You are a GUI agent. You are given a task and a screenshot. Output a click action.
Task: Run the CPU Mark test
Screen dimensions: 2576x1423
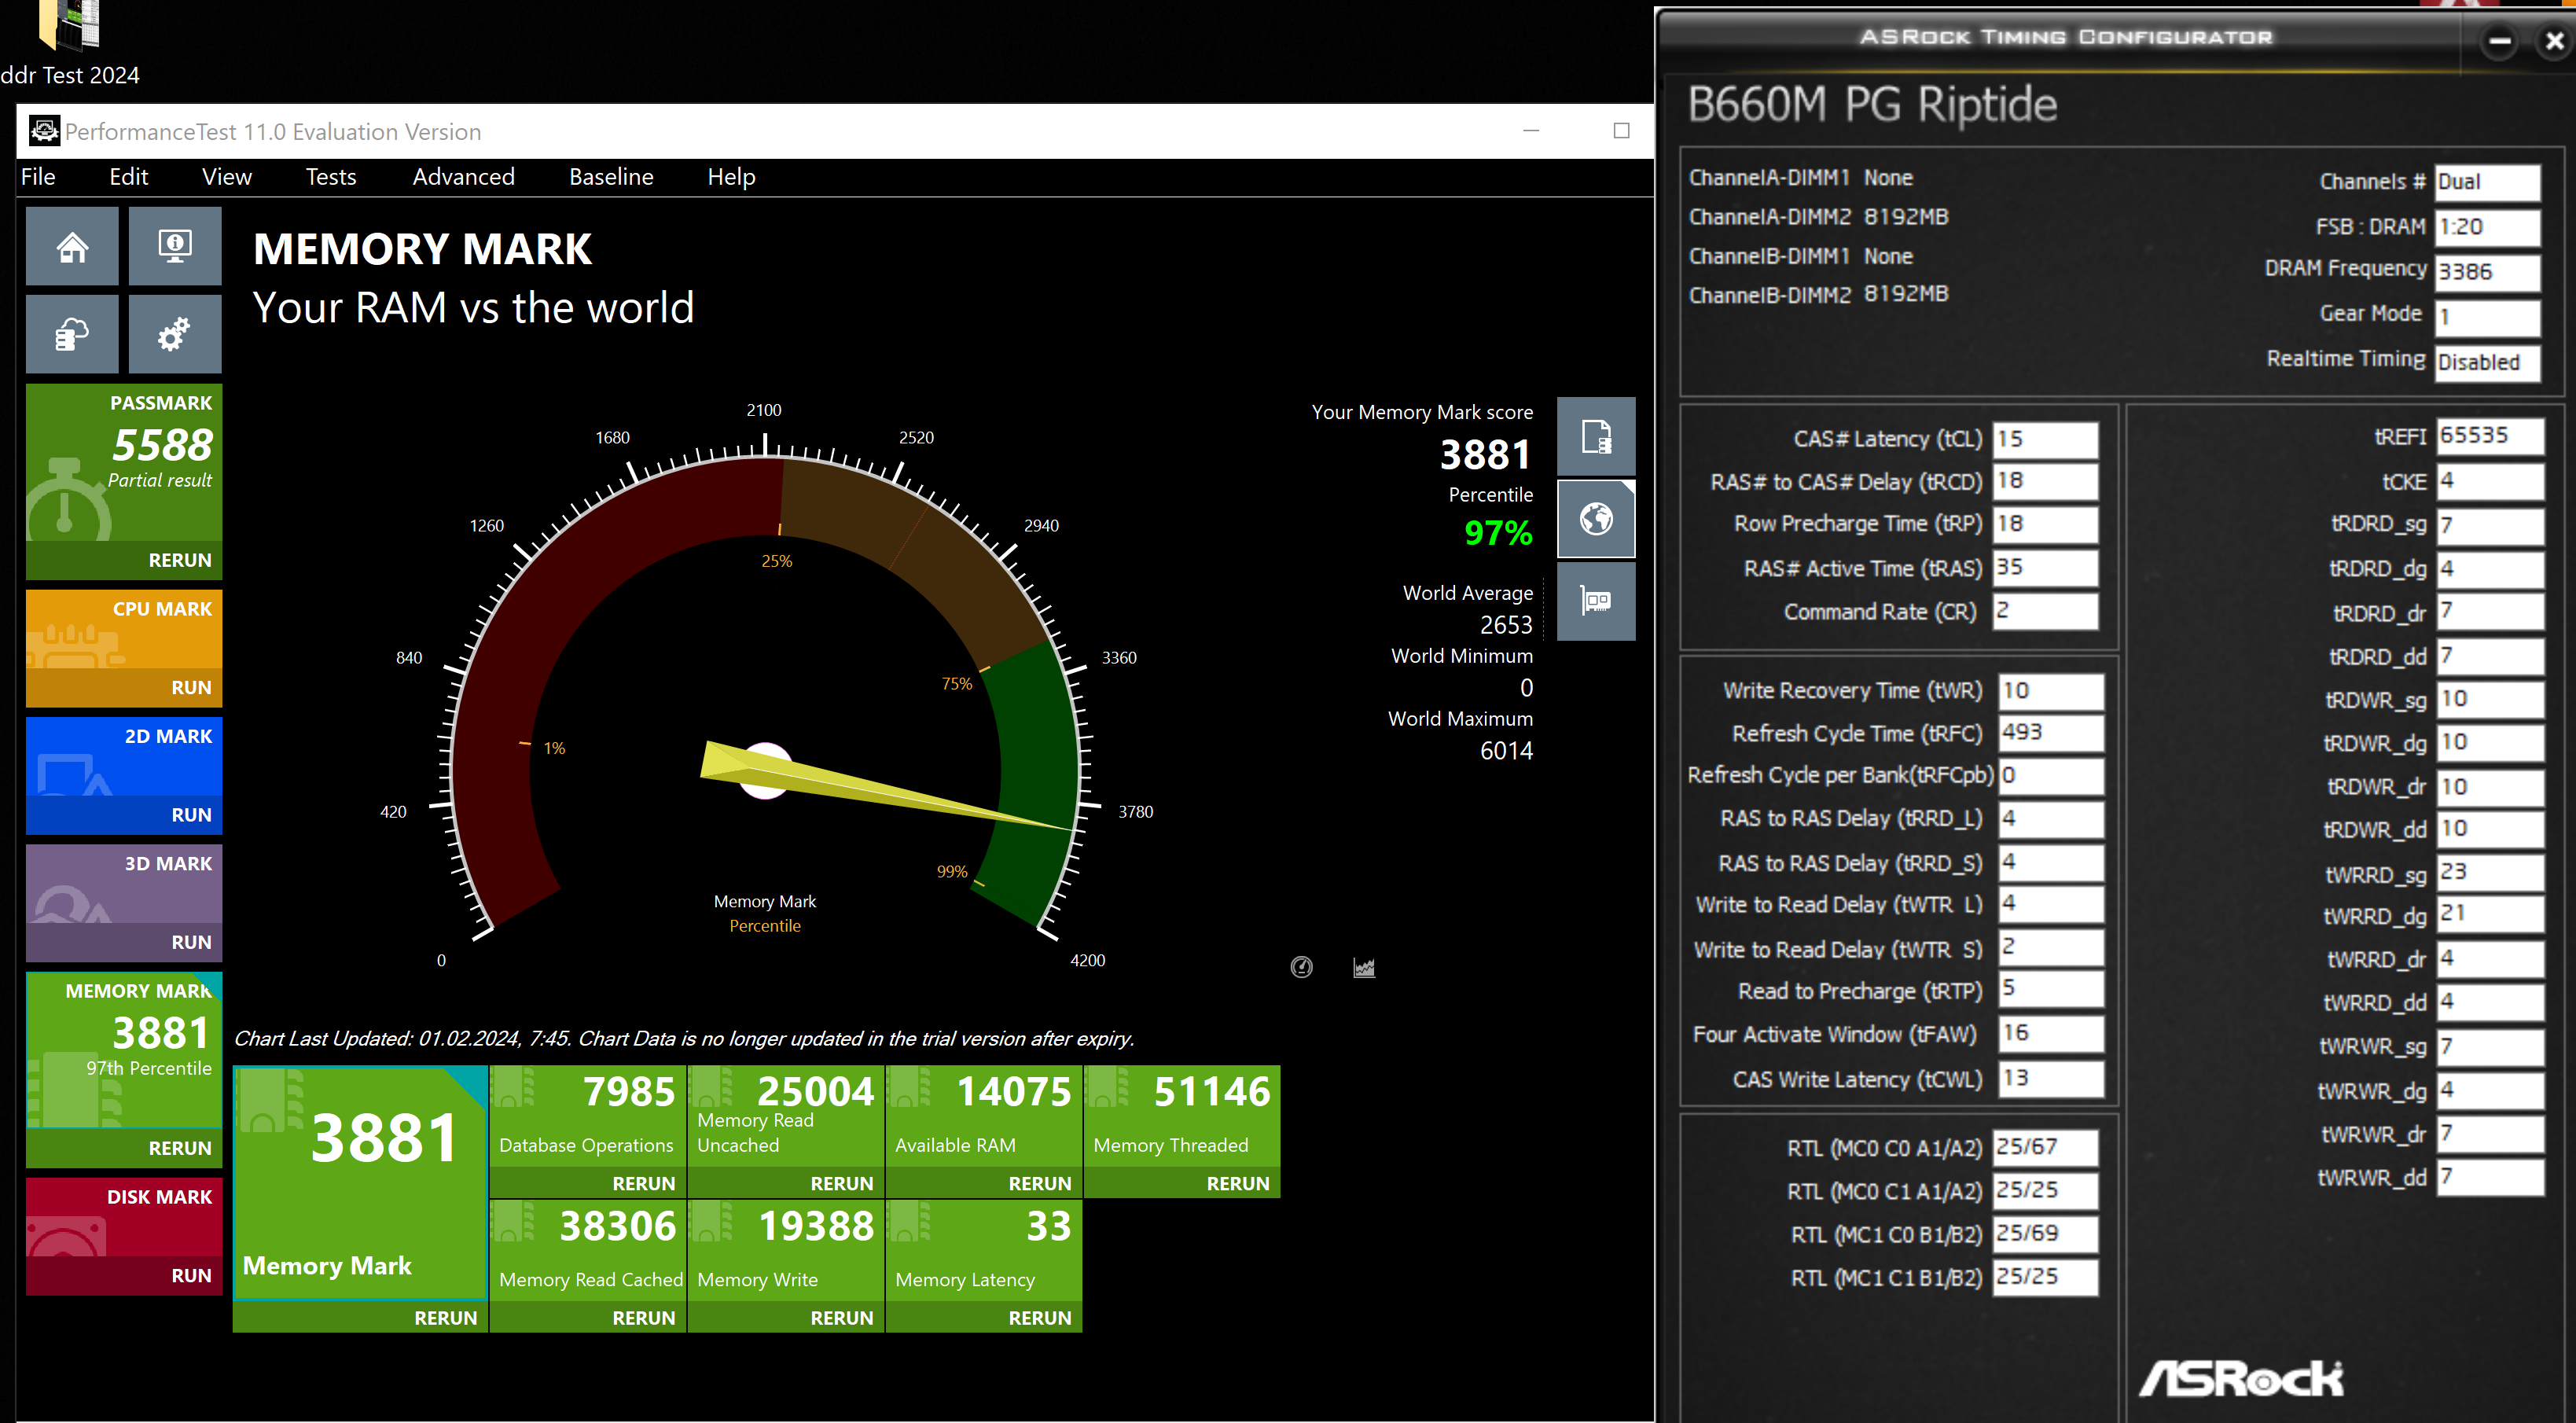[x=190, y=687]
